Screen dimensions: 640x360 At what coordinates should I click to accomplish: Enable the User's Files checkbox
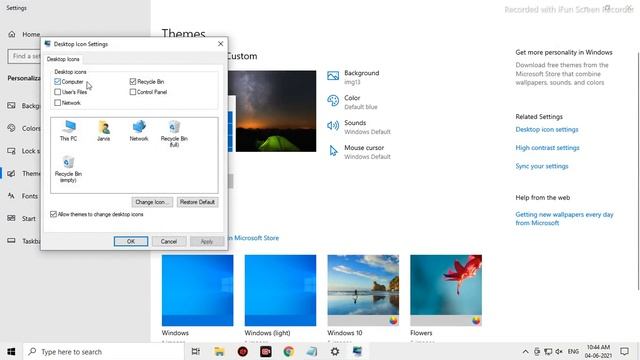(x=58, y=92)
